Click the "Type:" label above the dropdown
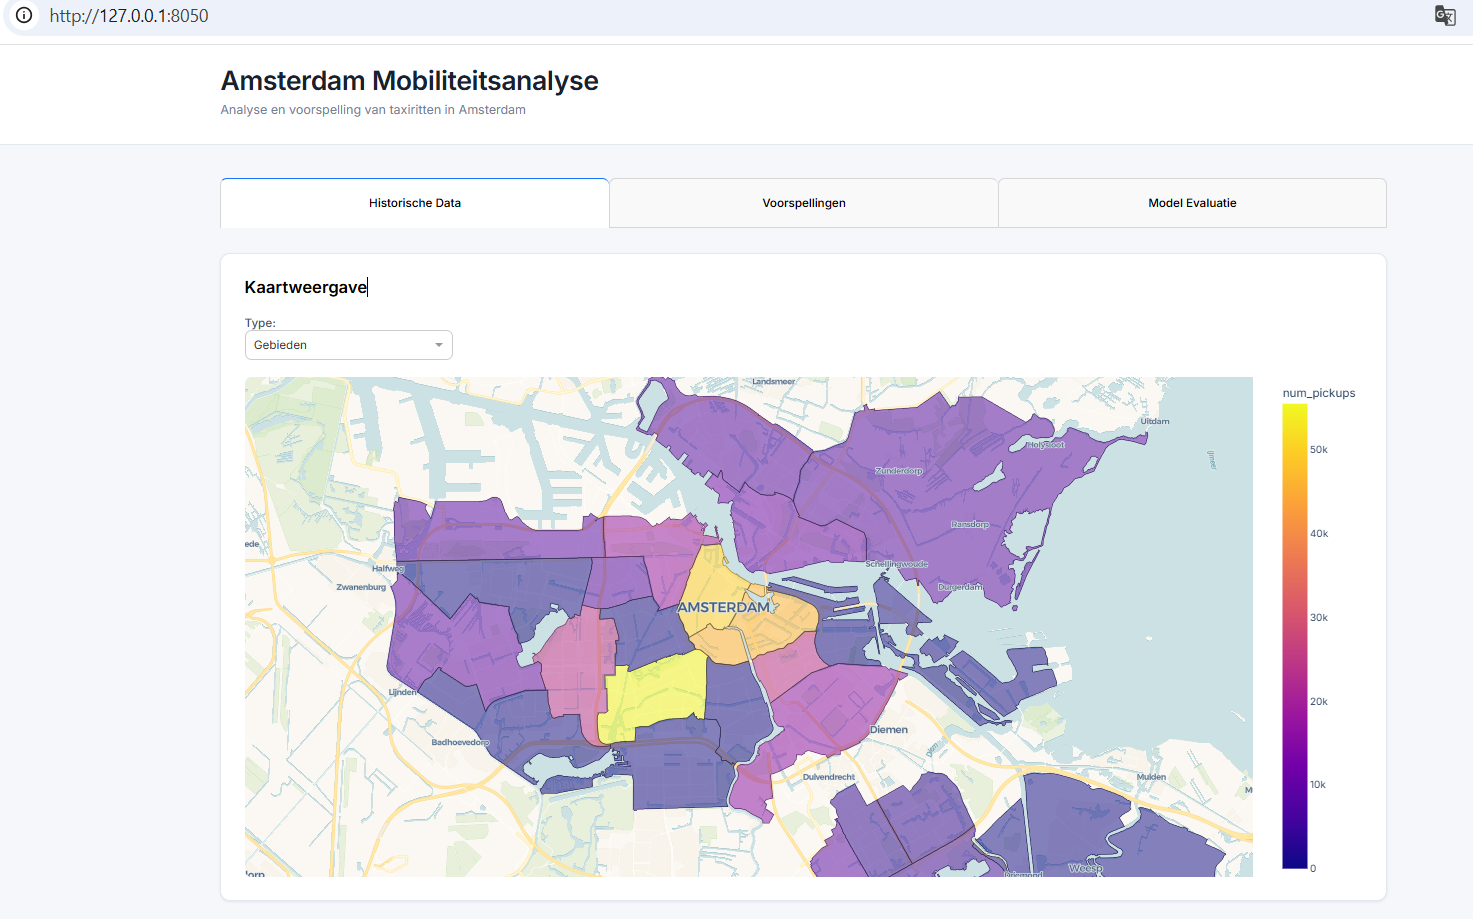Screen dimensions: 1473x919 point(260,323)
